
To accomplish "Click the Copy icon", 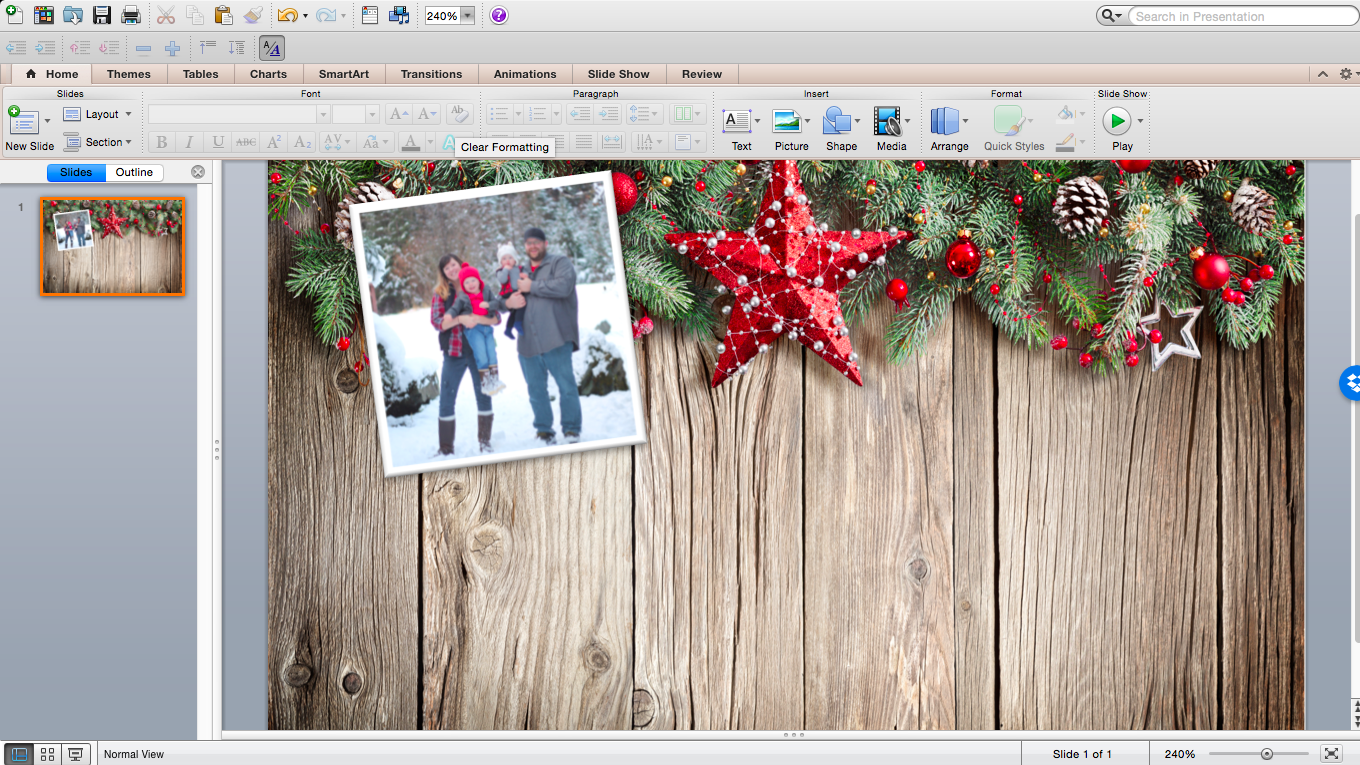I will [195, 15].
